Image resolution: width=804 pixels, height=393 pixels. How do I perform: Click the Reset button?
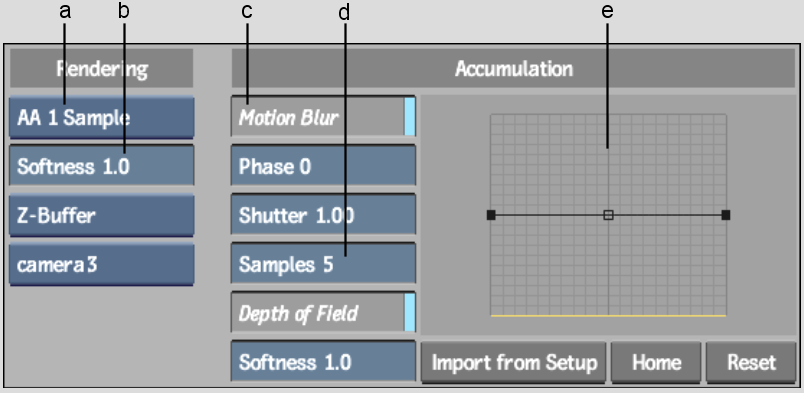tap(751, 363)
